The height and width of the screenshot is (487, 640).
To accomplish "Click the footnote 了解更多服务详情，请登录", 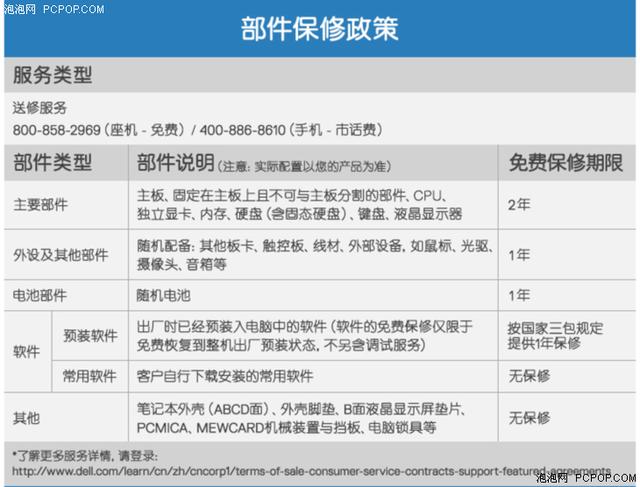I will pos(85,456).
